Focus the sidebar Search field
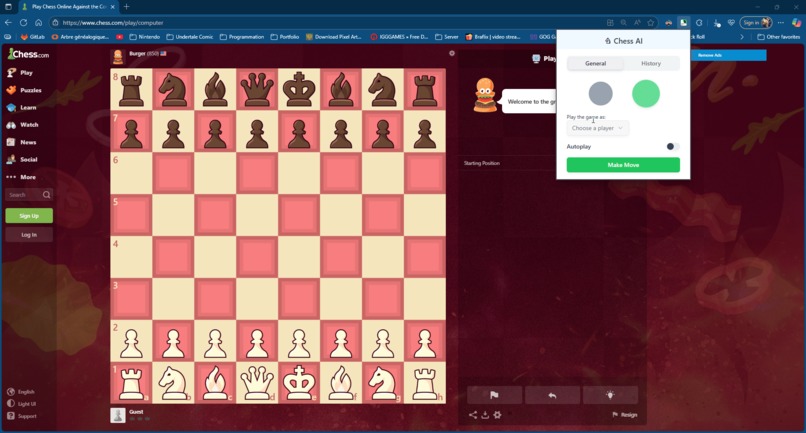This screenshot has width=806, height=433. tap(29, 194)
